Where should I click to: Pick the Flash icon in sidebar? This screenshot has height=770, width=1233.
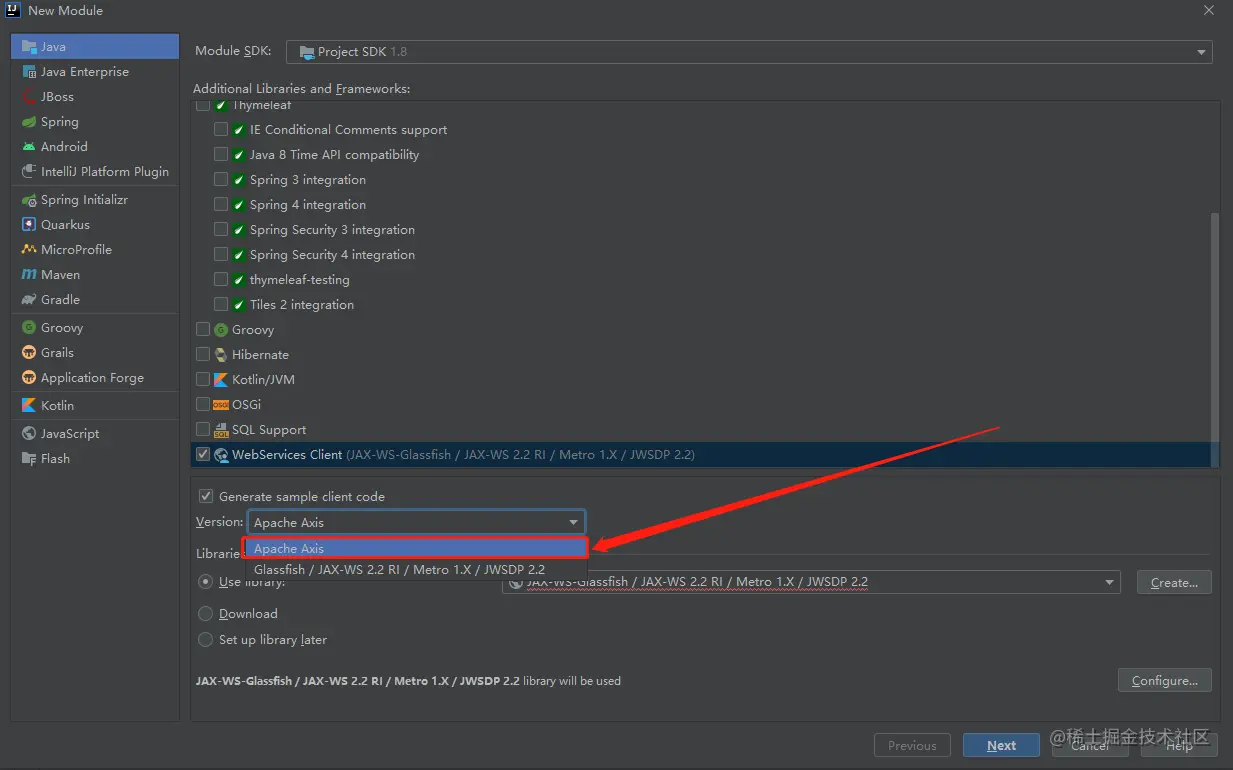(x=29, y=459)
